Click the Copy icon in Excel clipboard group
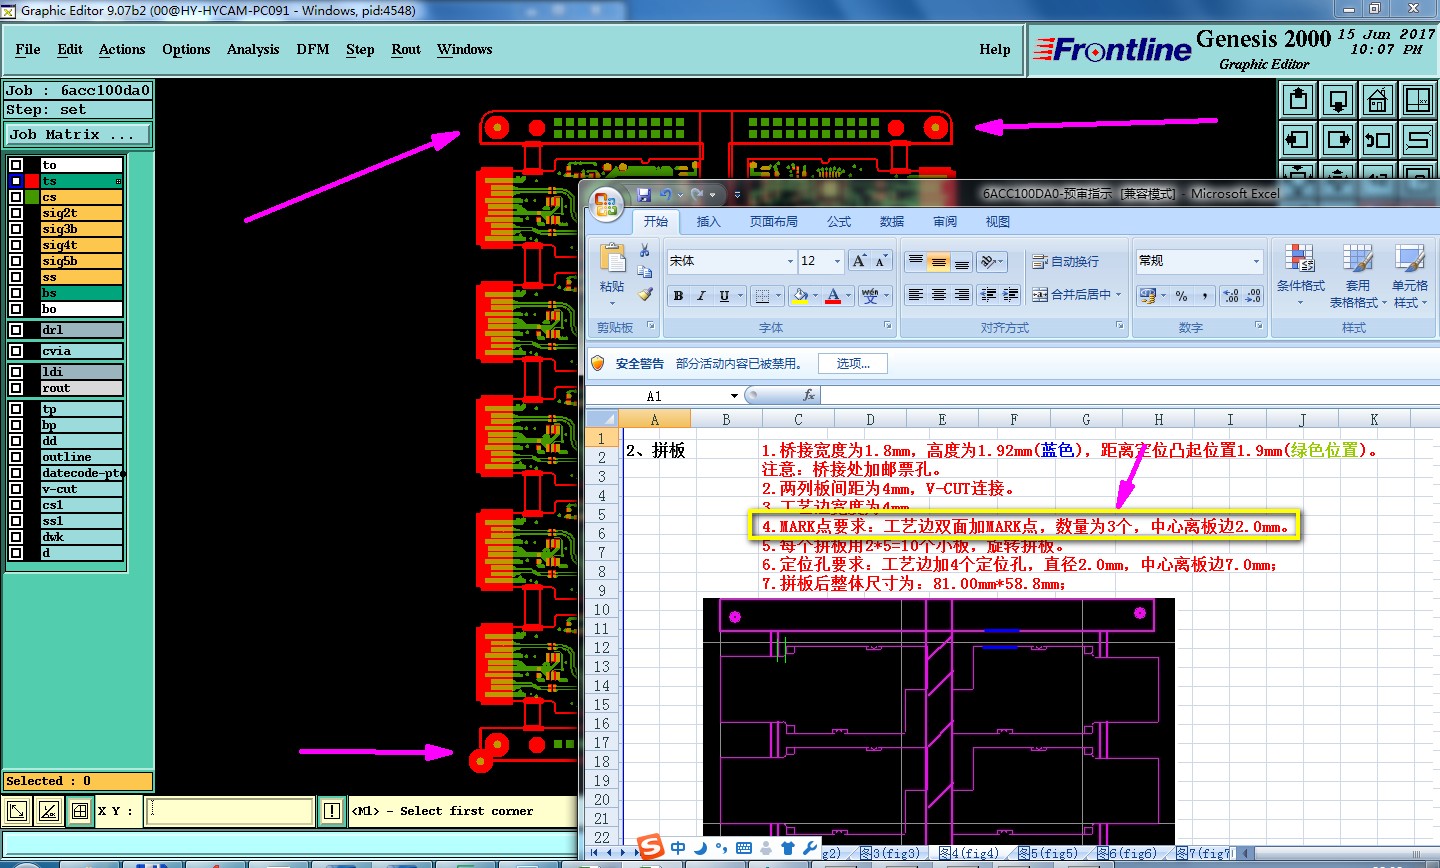 pyautogui.click(x=645, y=272)
